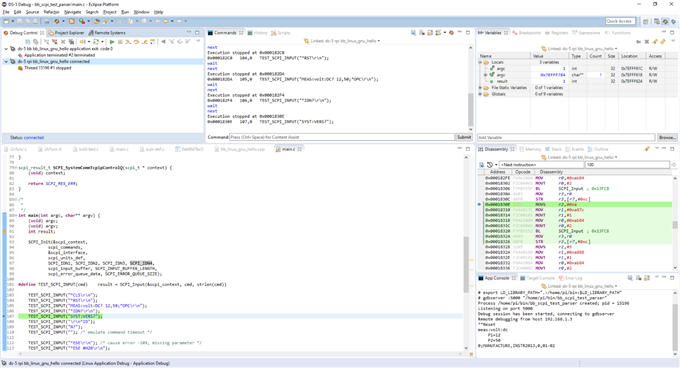Open the Navigate menu

72,12
